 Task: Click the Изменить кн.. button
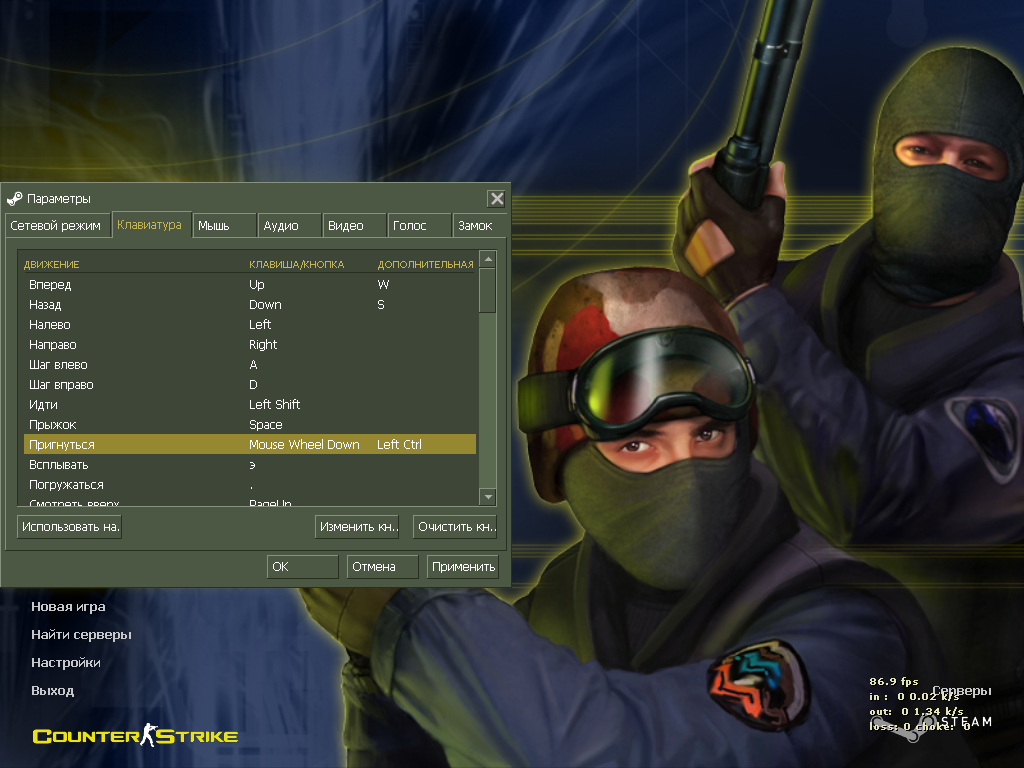pyautogui.click(x=357, y=526)
